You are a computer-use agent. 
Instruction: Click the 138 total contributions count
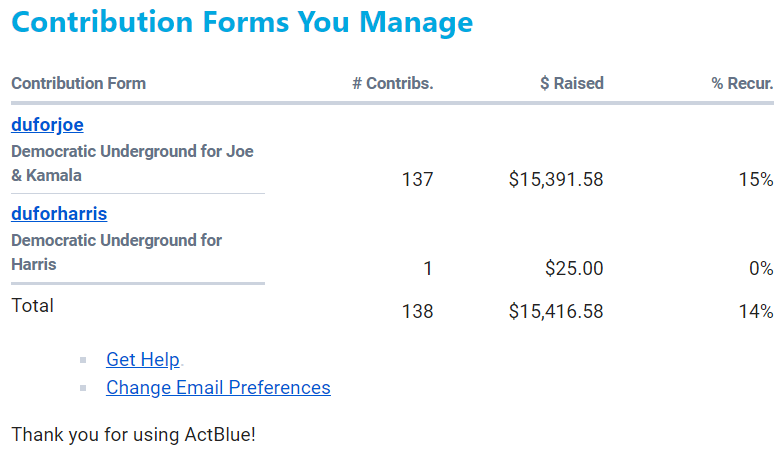pyautogui.click(x=417, y=311)
